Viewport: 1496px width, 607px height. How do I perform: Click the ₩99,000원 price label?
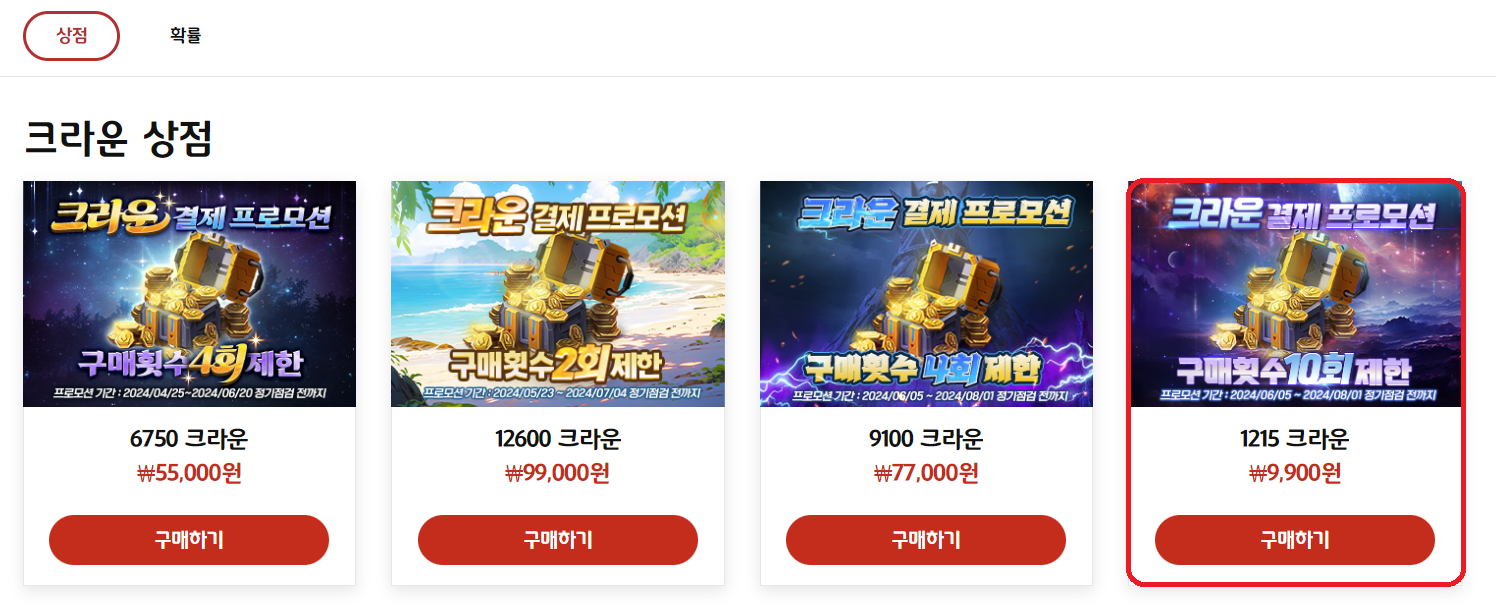coord(558,473)
